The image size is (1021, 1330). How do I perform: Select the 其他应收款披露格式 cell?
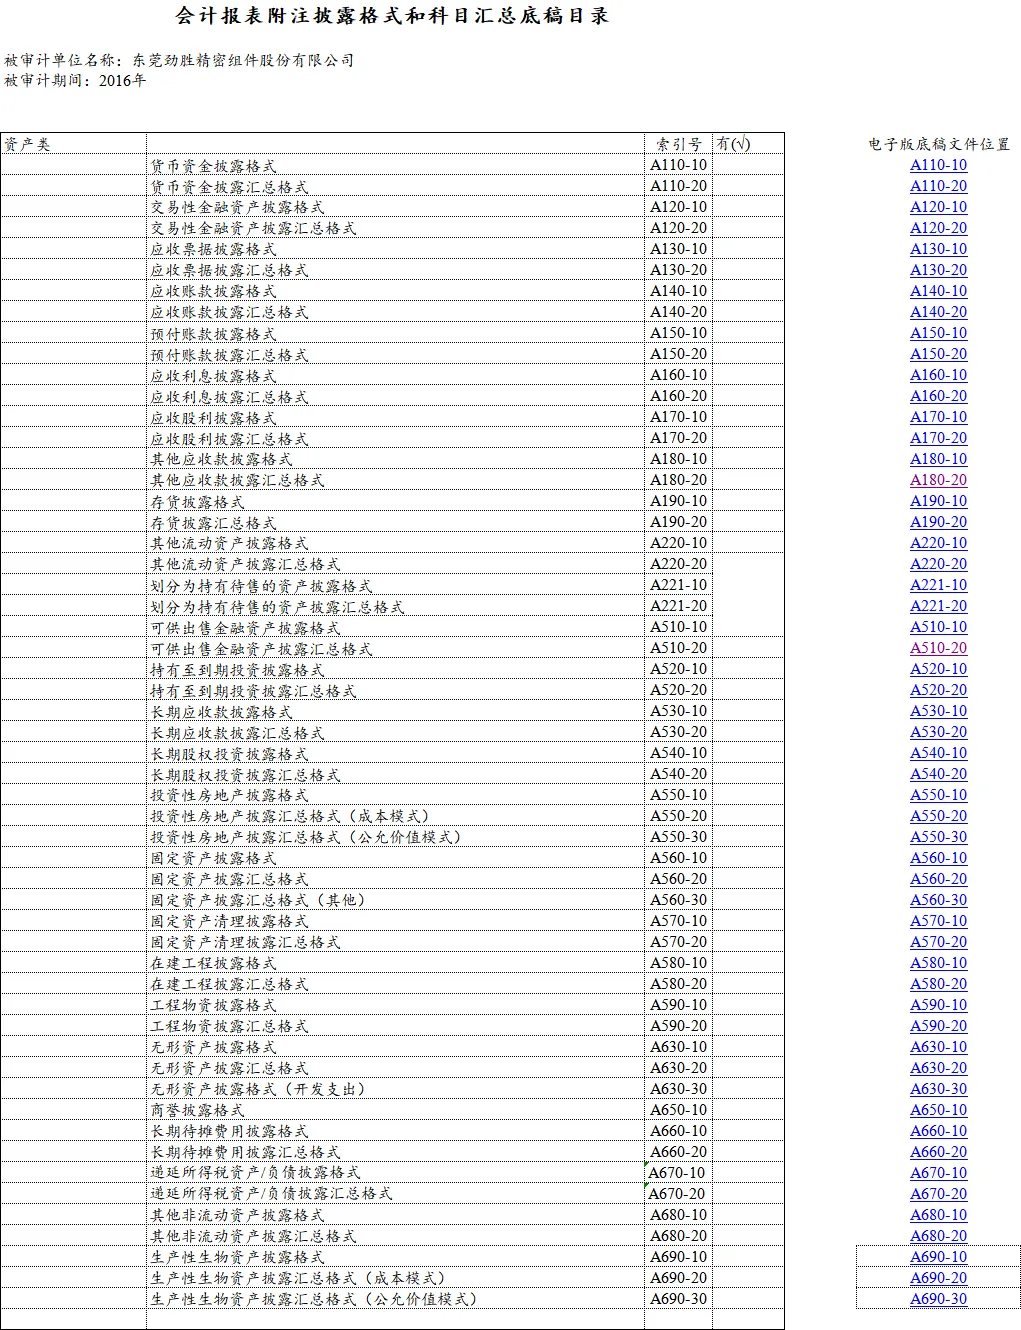tap(395, 459)
